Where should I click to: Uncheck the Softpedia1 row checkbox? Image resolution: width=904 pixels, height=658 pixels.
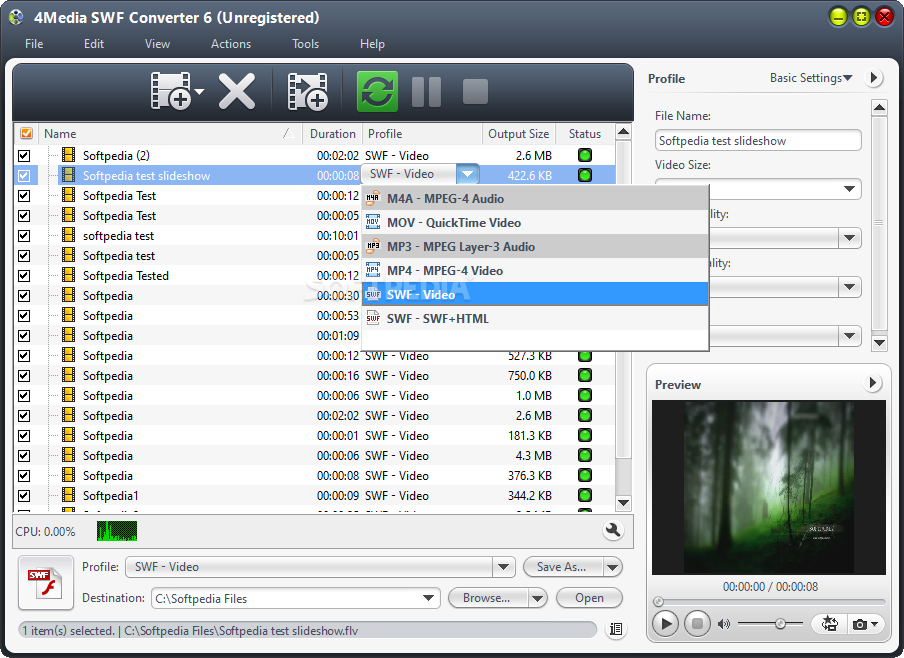pos(24,495)
